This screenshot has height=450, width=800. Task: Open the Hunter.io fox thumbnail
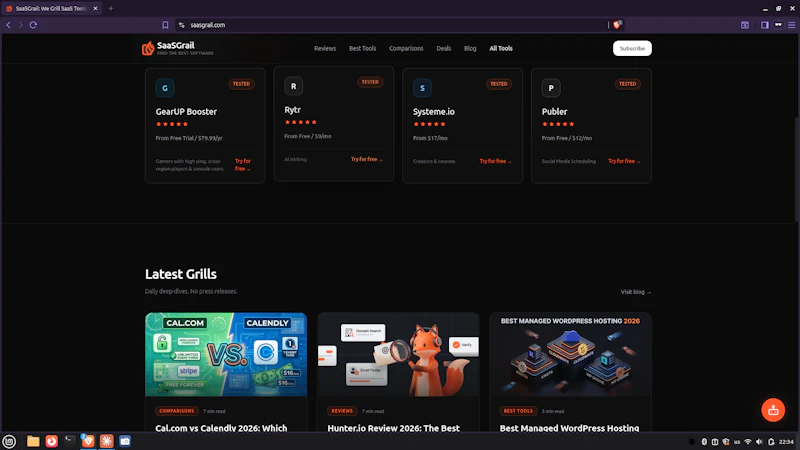(398, 355)
